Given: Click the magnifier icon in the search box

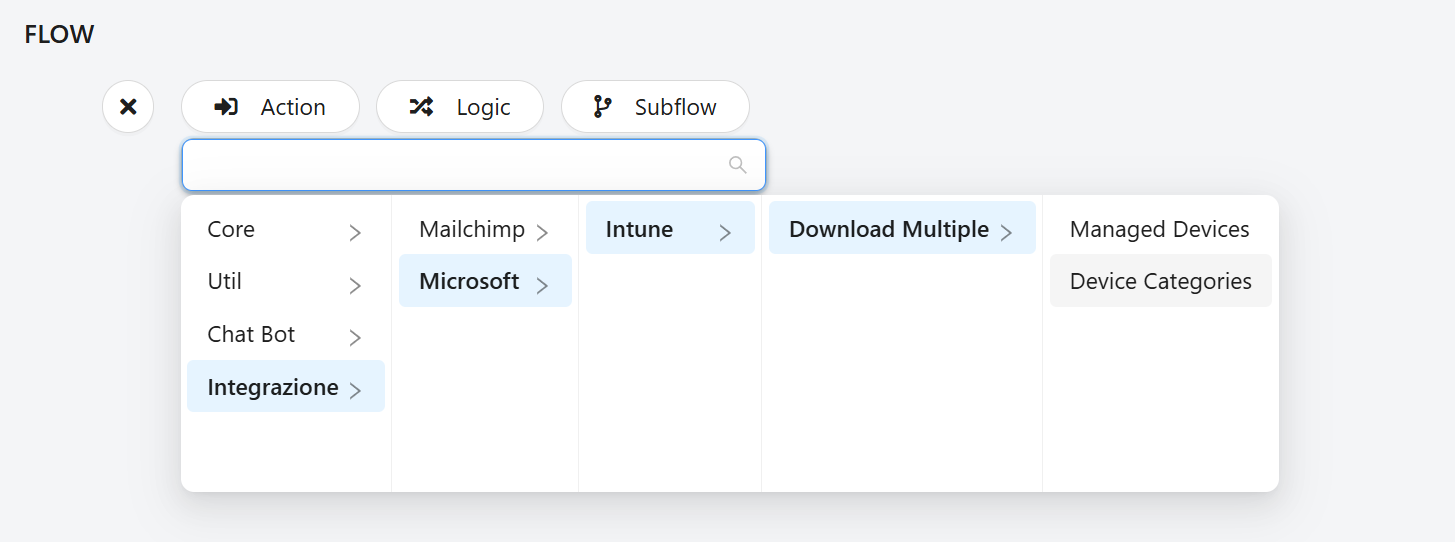Looking at the screenshot, I should coord(738,165).
